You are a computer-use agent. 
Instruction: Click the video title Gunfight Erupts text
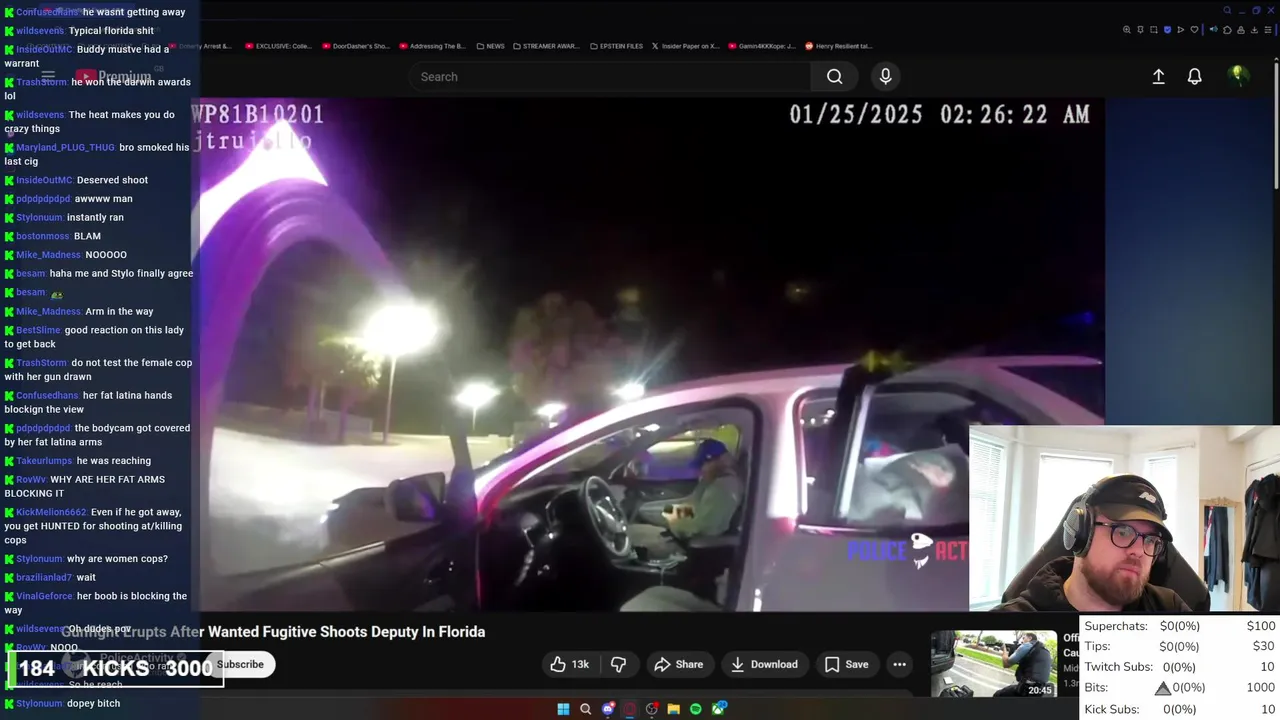pyautogui.click(x=273, y=632)
